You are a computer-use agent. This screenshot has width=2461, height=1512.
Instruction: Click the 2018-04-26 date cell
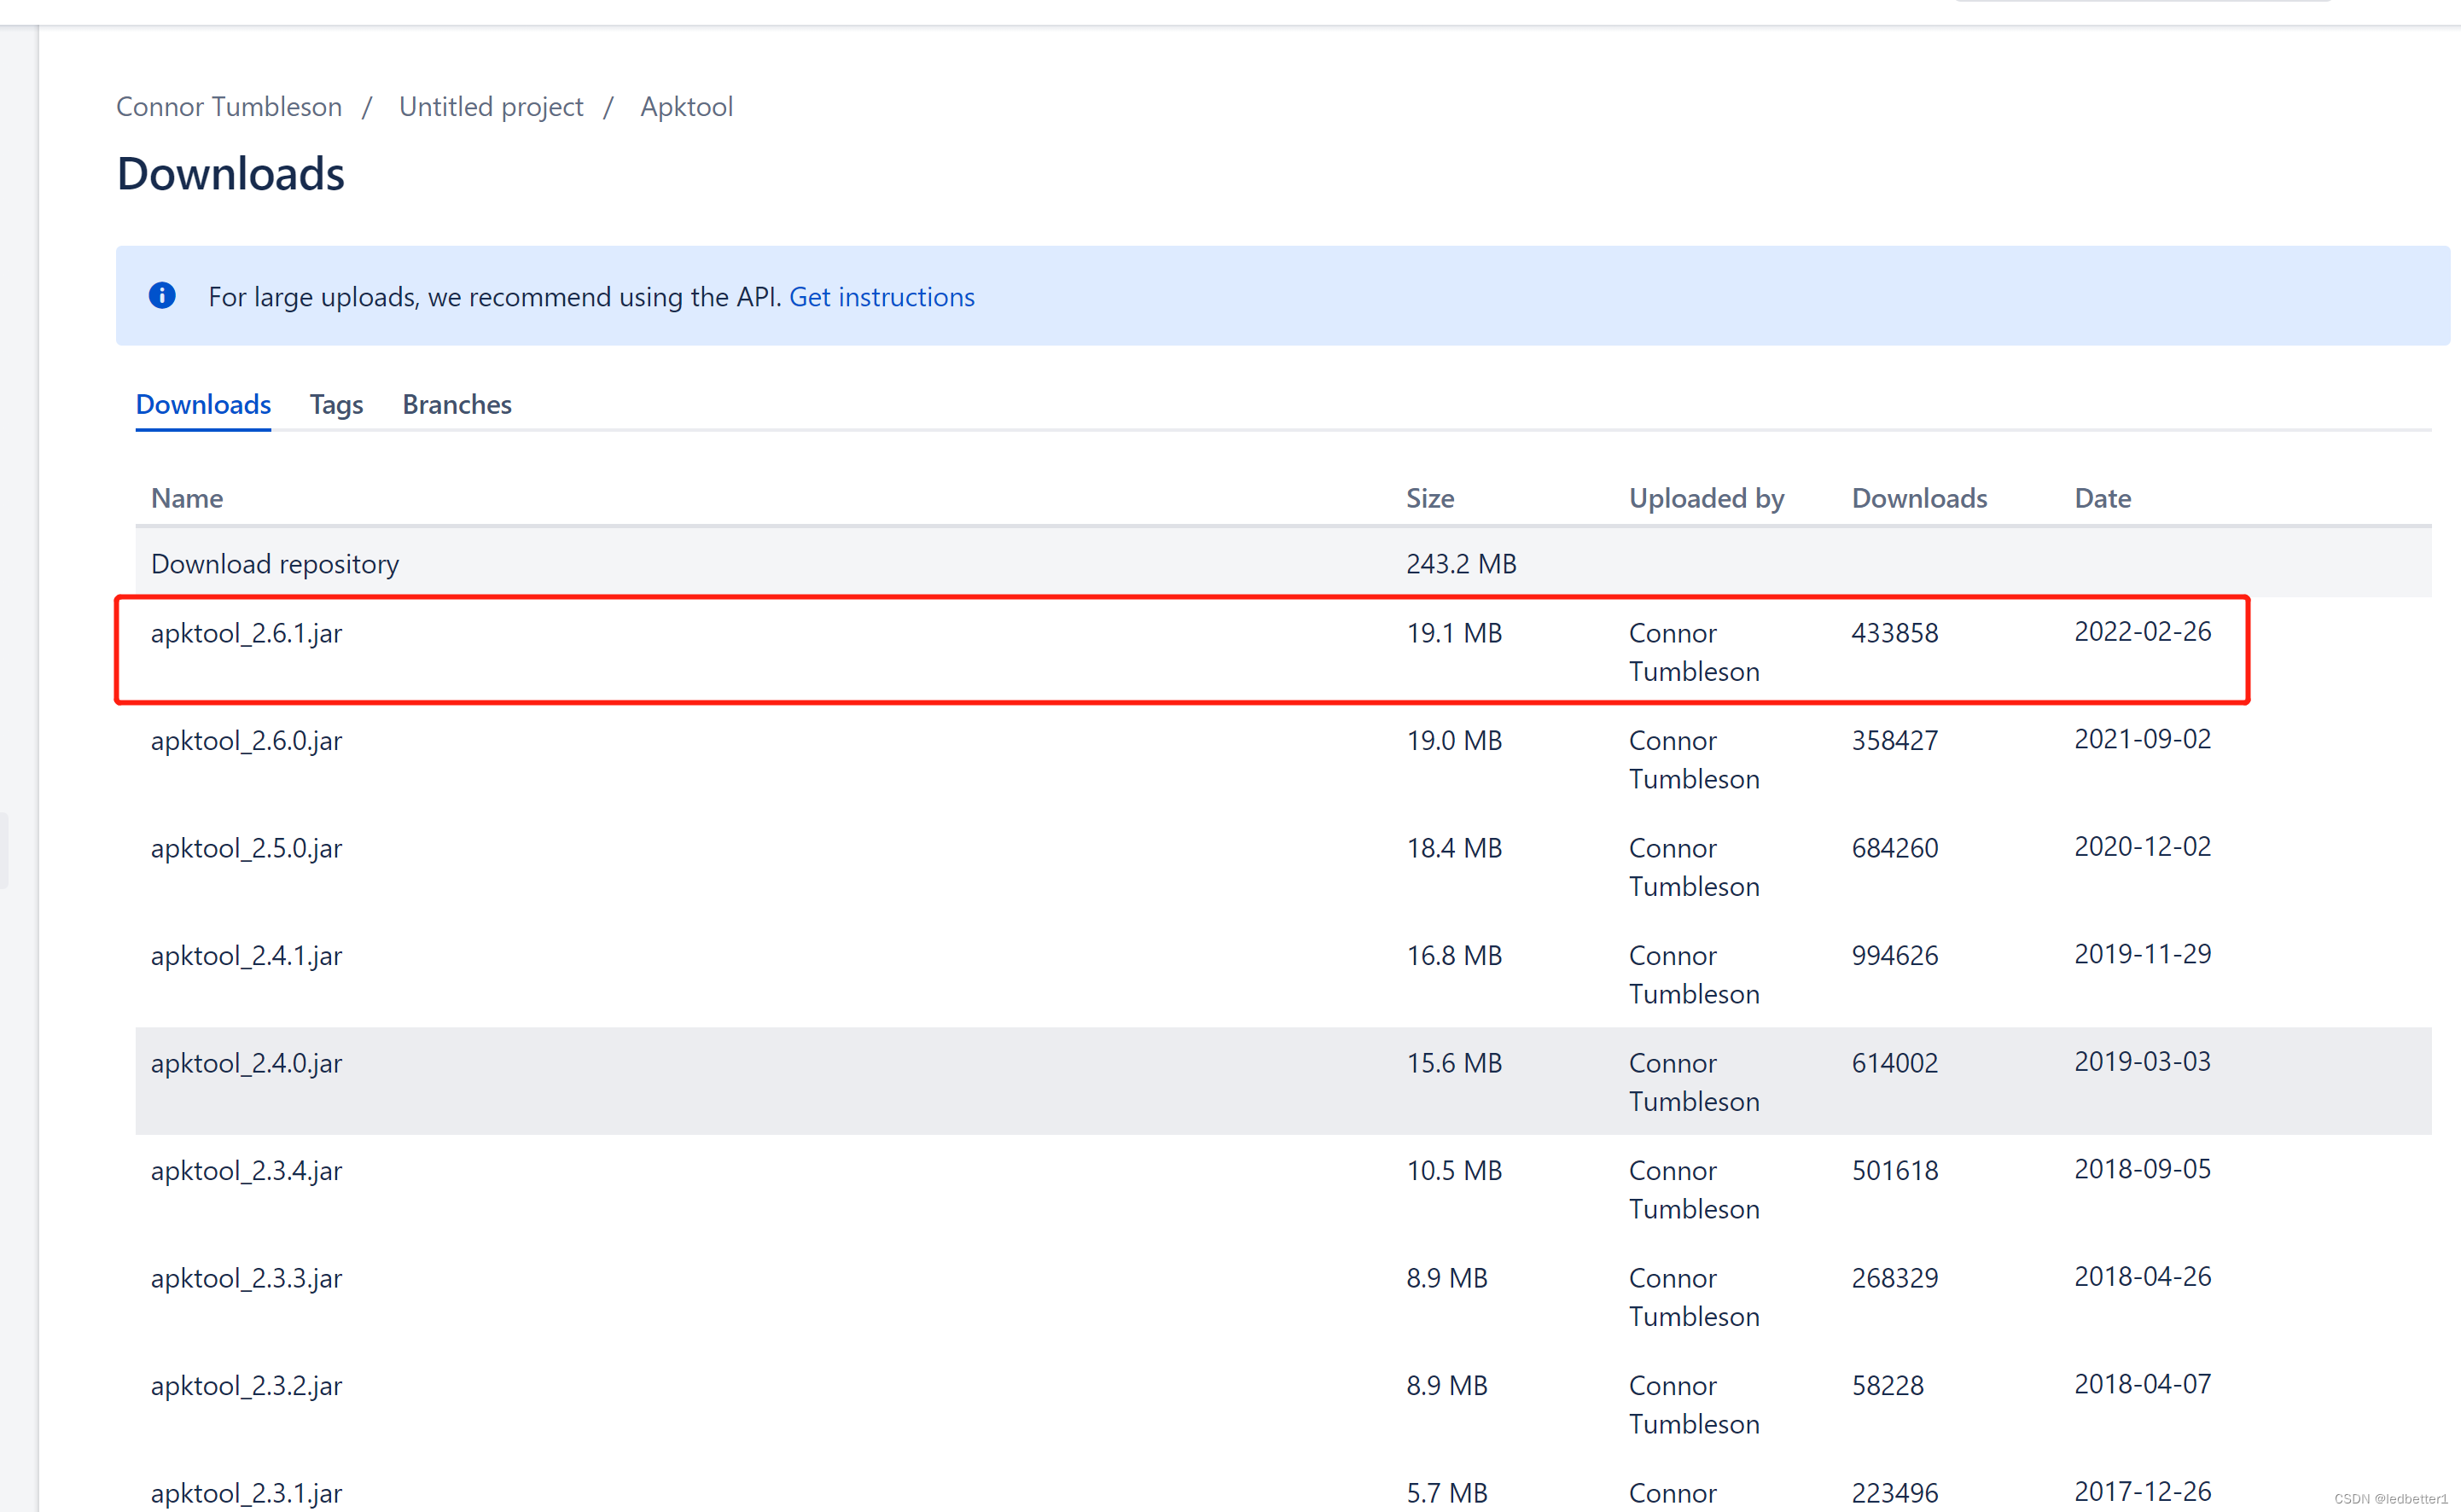[2142, 1277]
